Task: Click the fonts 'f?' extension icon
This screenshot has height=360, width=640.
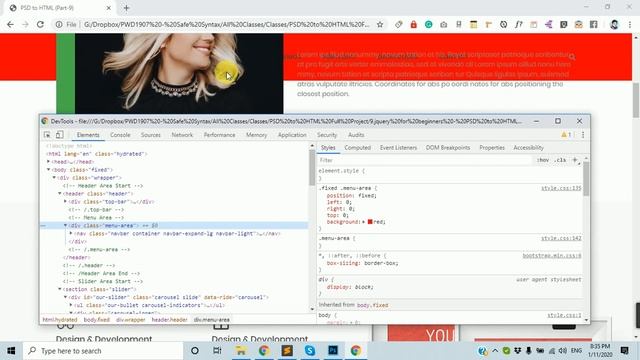Action: 518,24
